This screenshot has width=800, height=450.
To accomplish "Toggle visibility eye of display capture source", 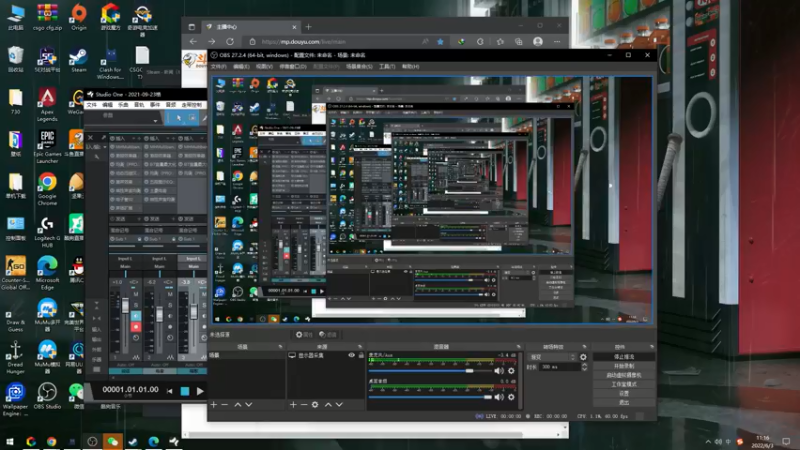I will (x=352, y=355).
